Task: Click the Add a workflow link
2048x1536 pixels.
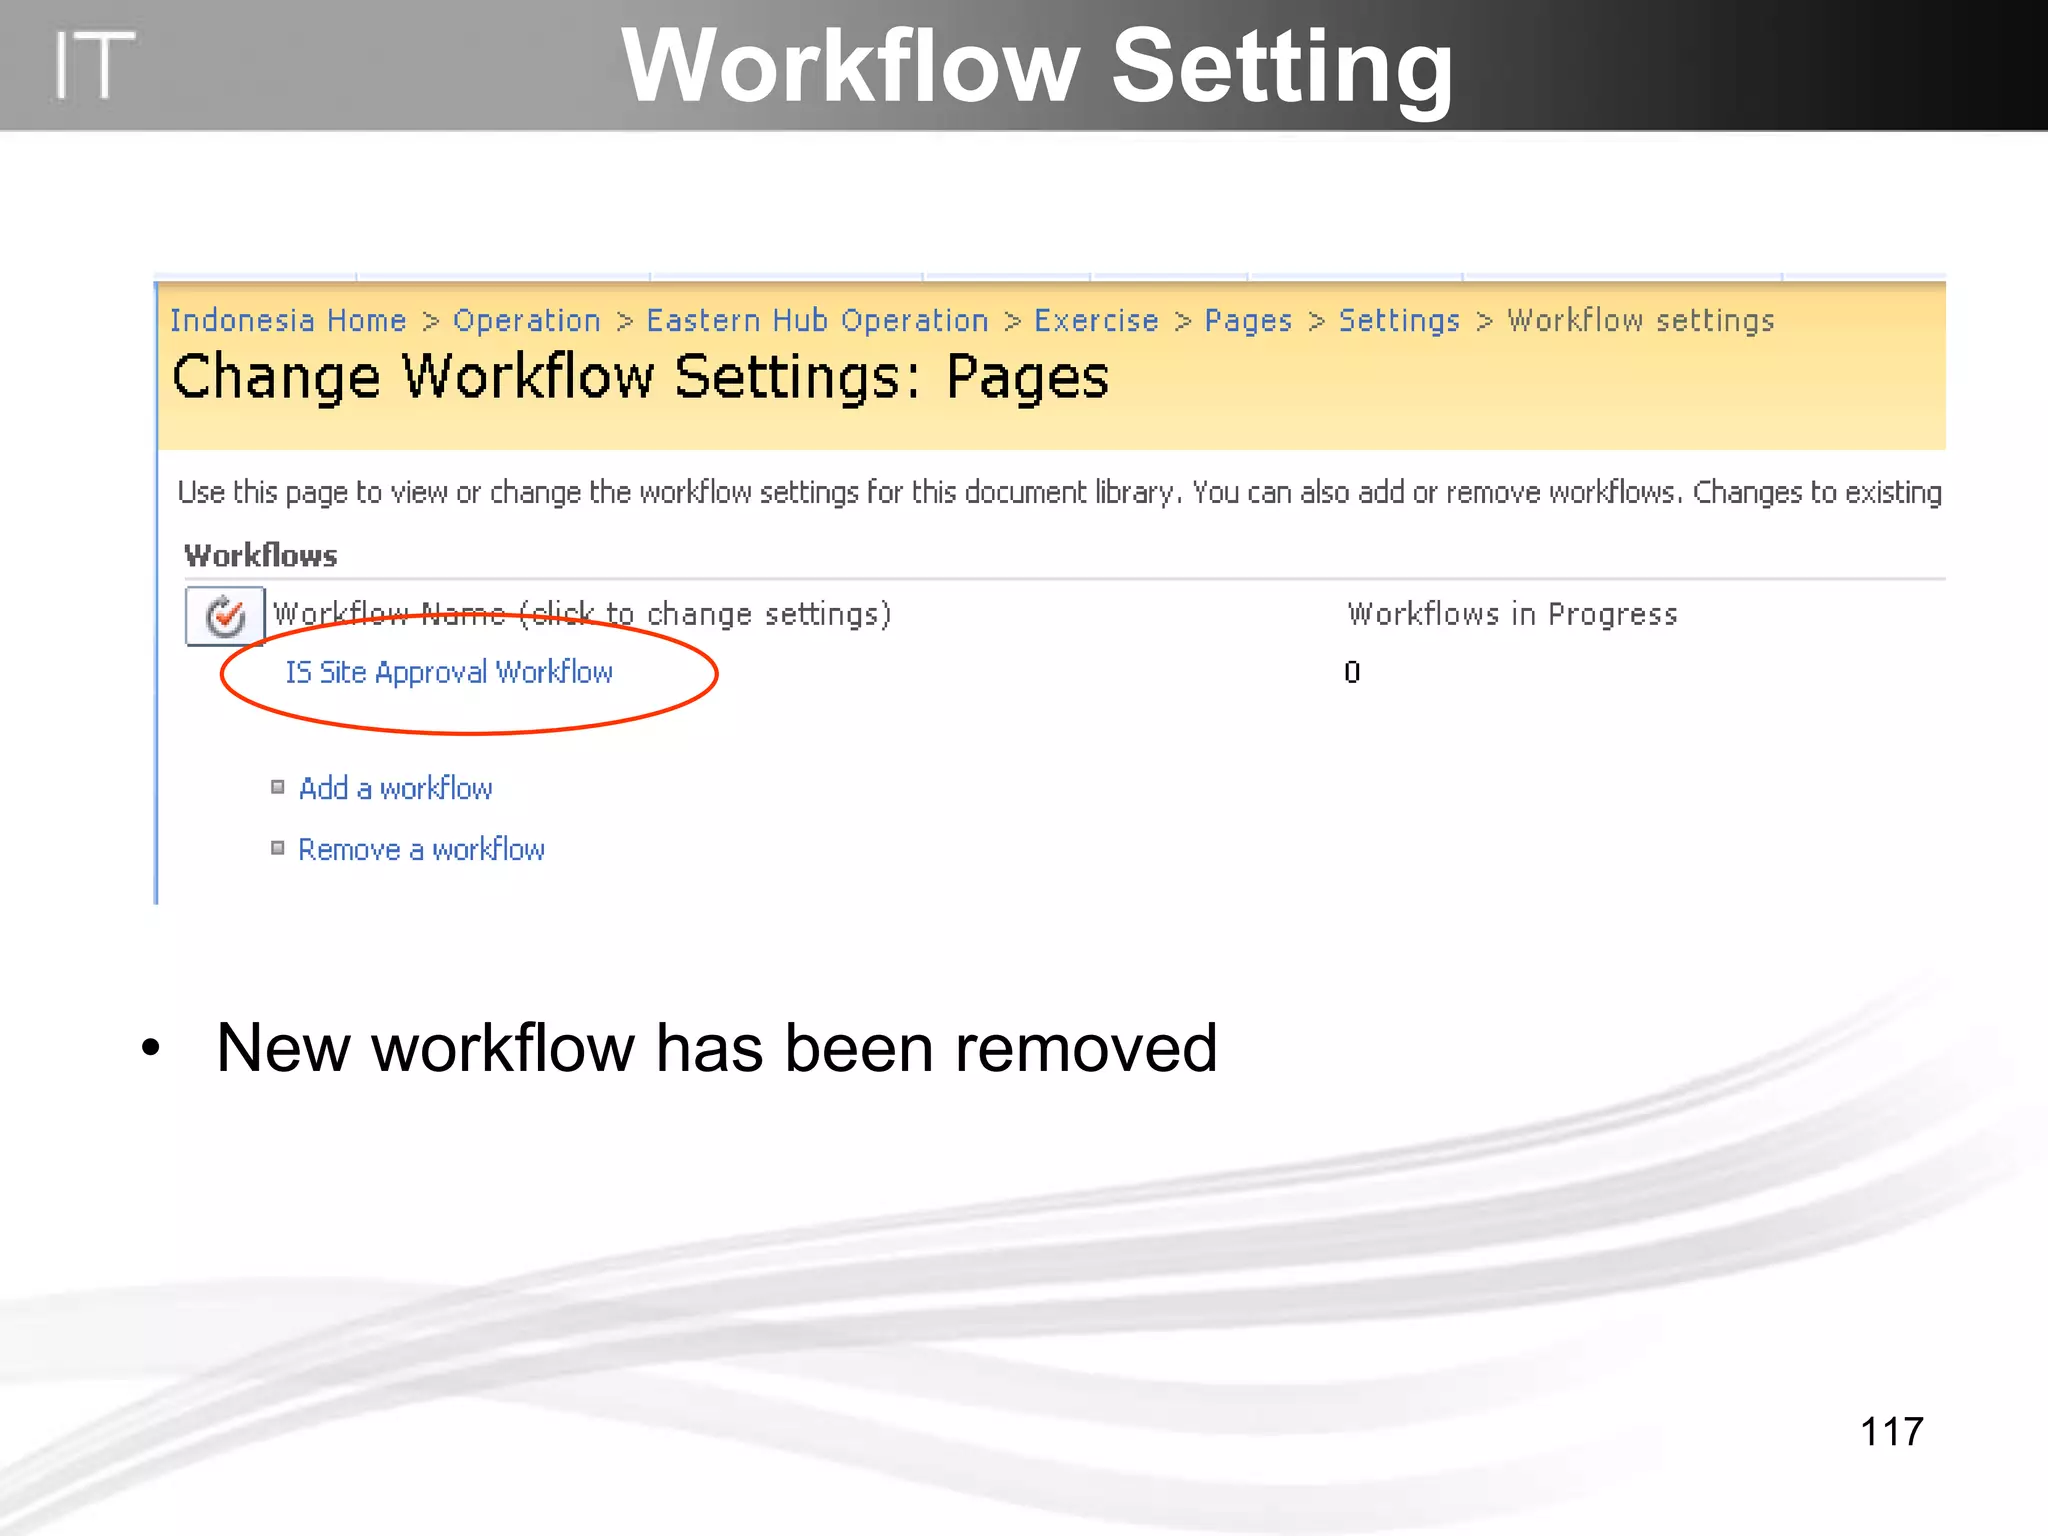Action: [395, 788]
